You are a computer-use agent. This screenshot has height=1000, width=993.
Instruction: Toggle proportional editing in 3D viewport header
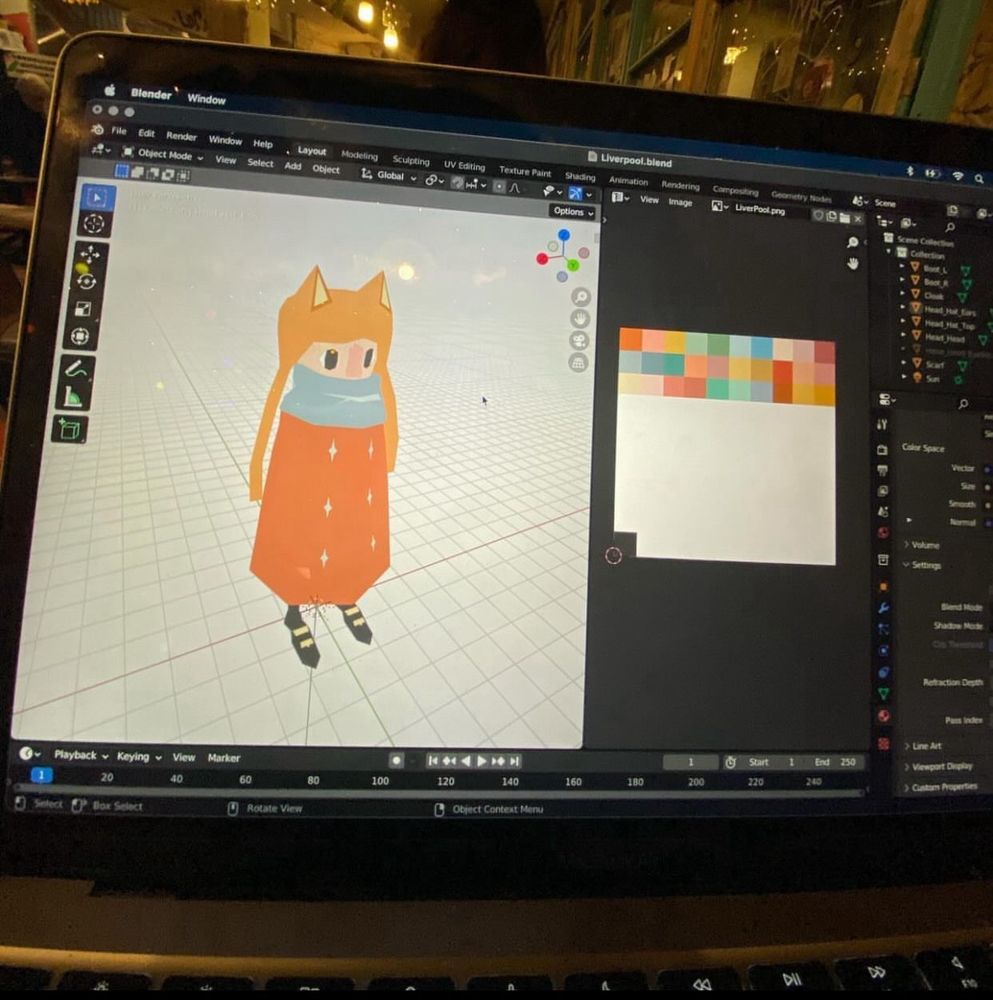(499, 186)
